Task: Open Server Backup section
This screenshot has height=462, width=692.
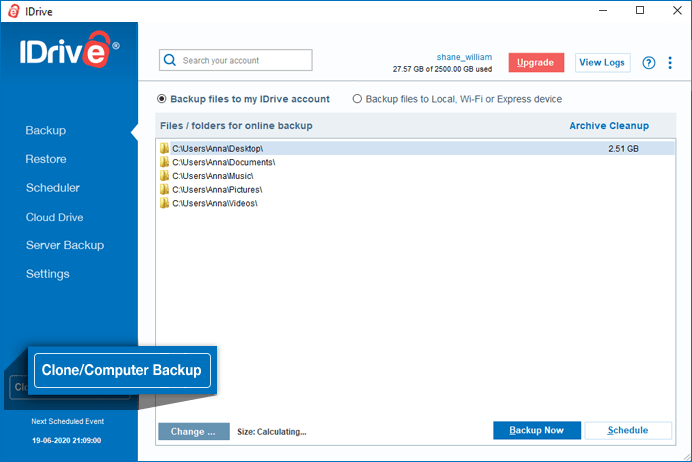Action: 65,245
